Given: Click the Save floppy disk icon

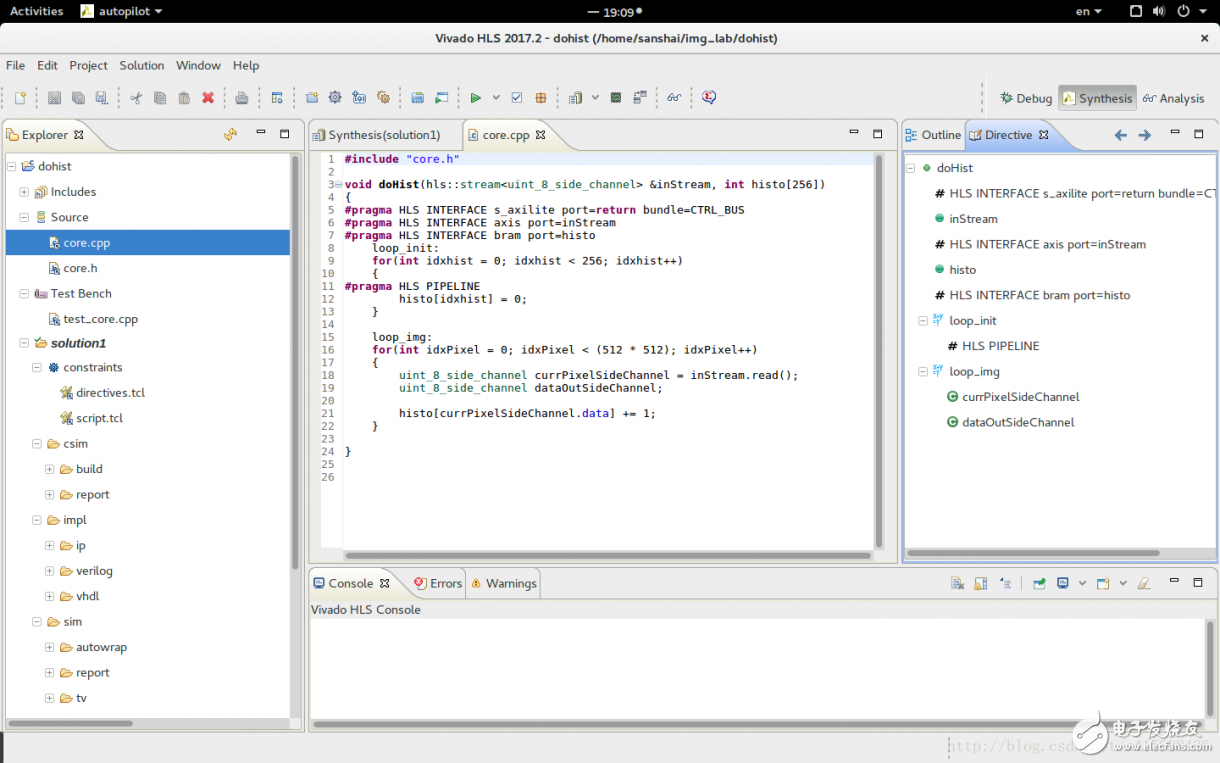Looking at the screenshot, I should tap(54, 98).
